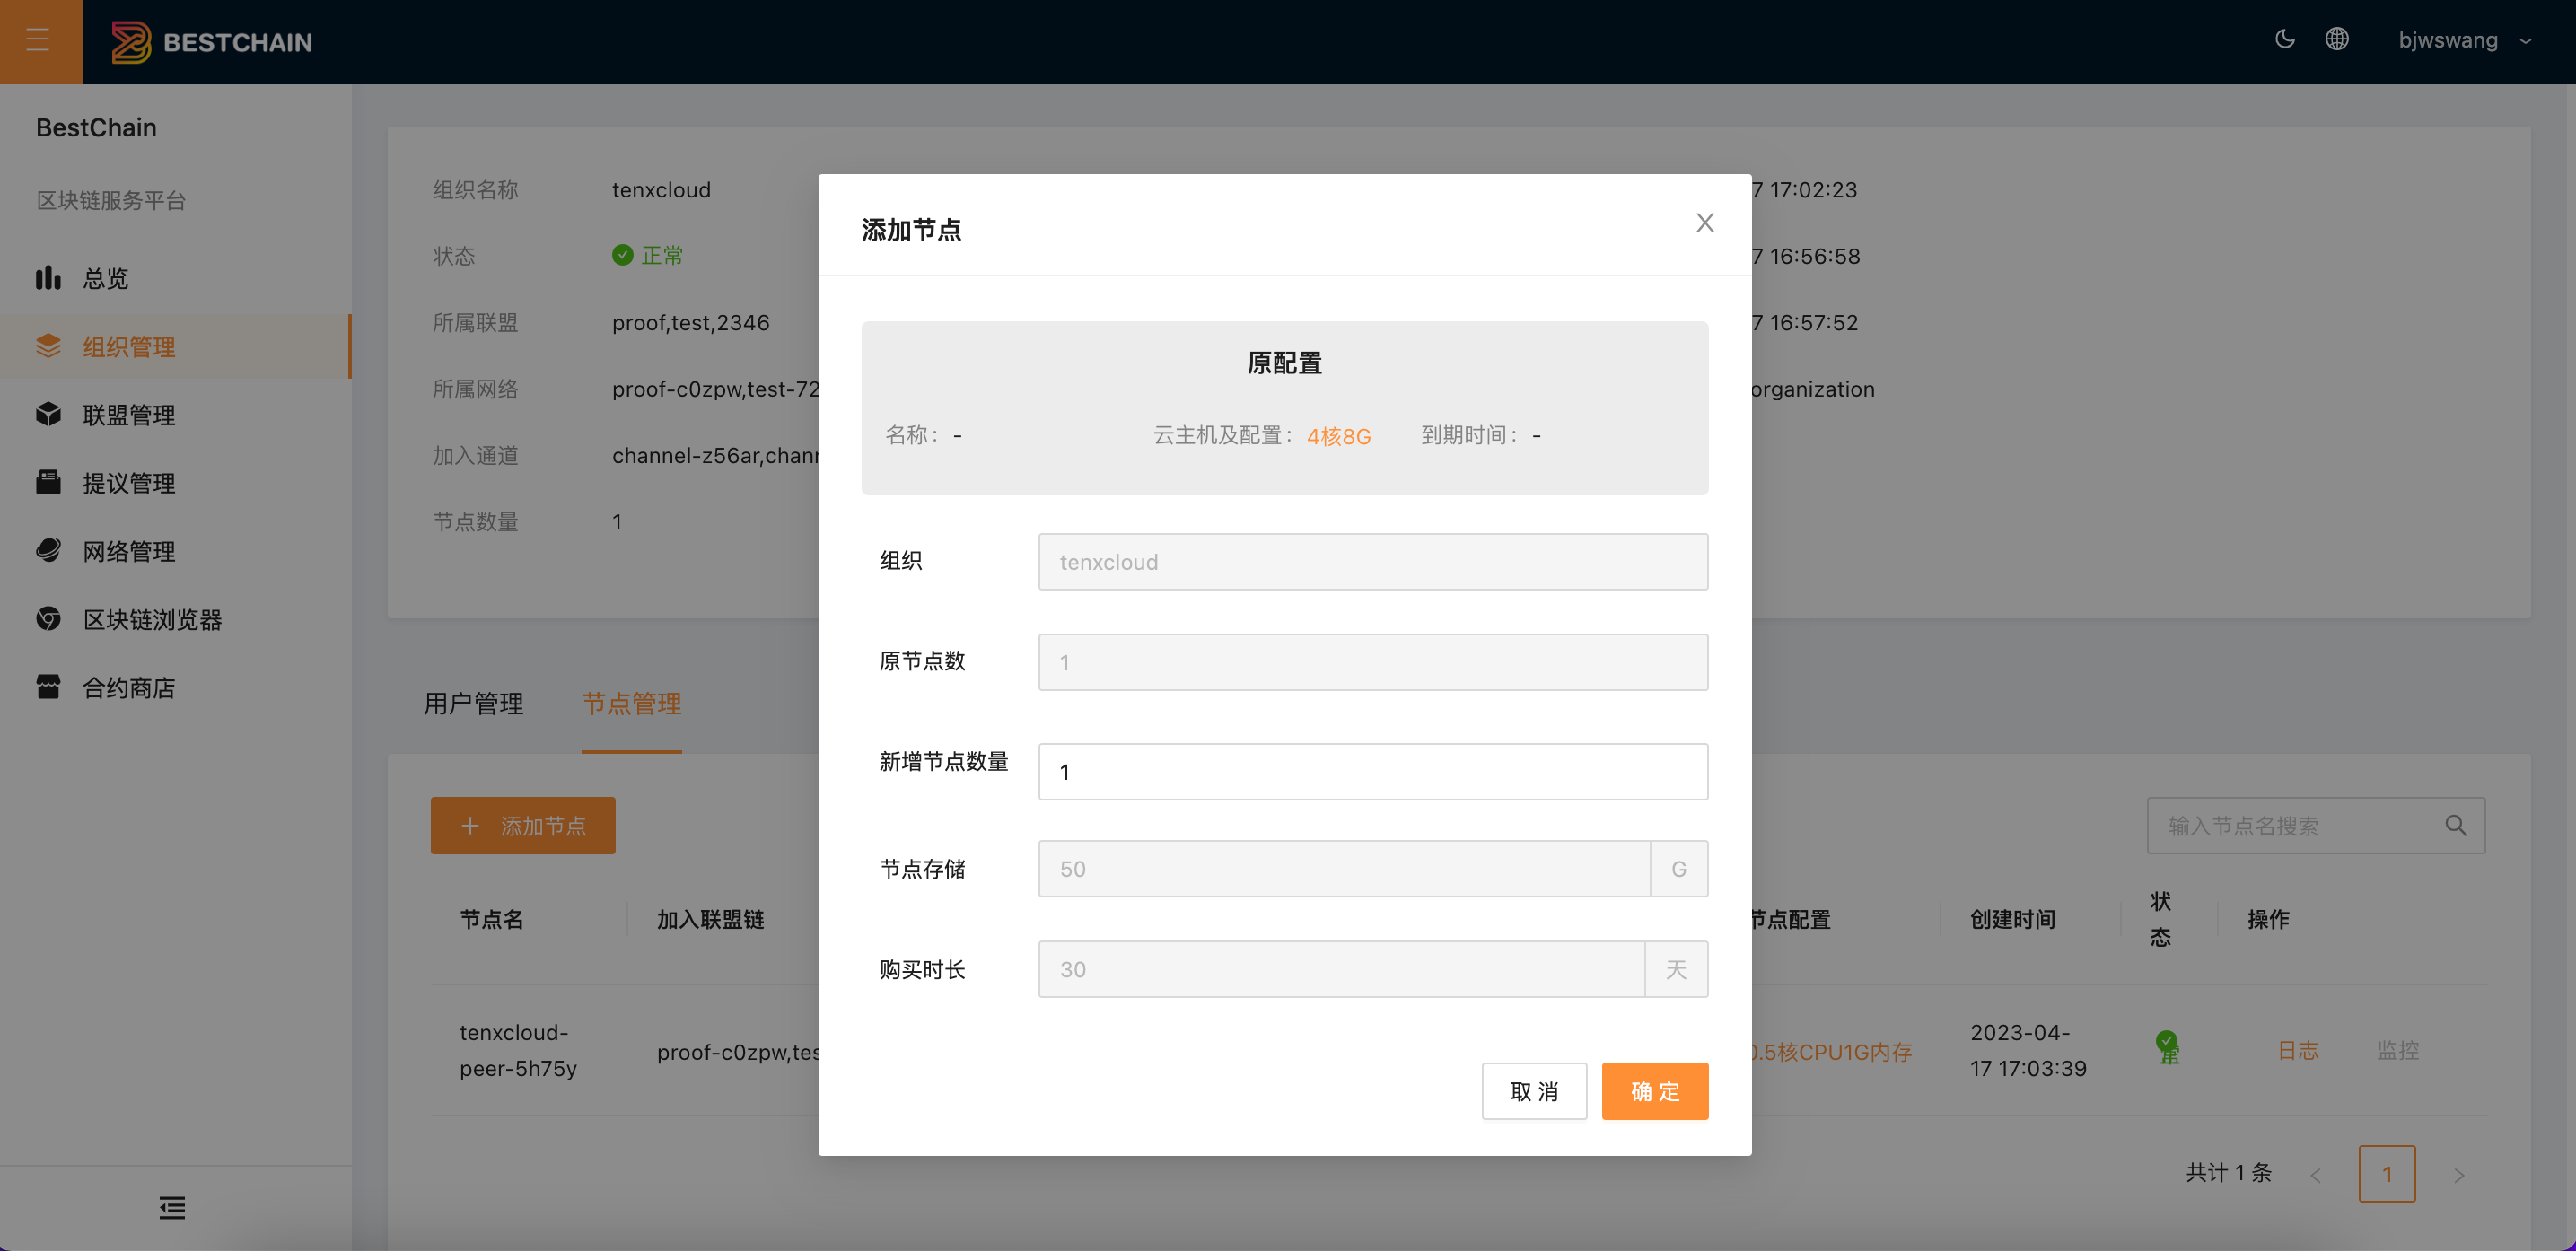This screenshot has width=2576, height=1251.
Task: Click 取消 to cancel adding node
Action: coord(1533,1091)
